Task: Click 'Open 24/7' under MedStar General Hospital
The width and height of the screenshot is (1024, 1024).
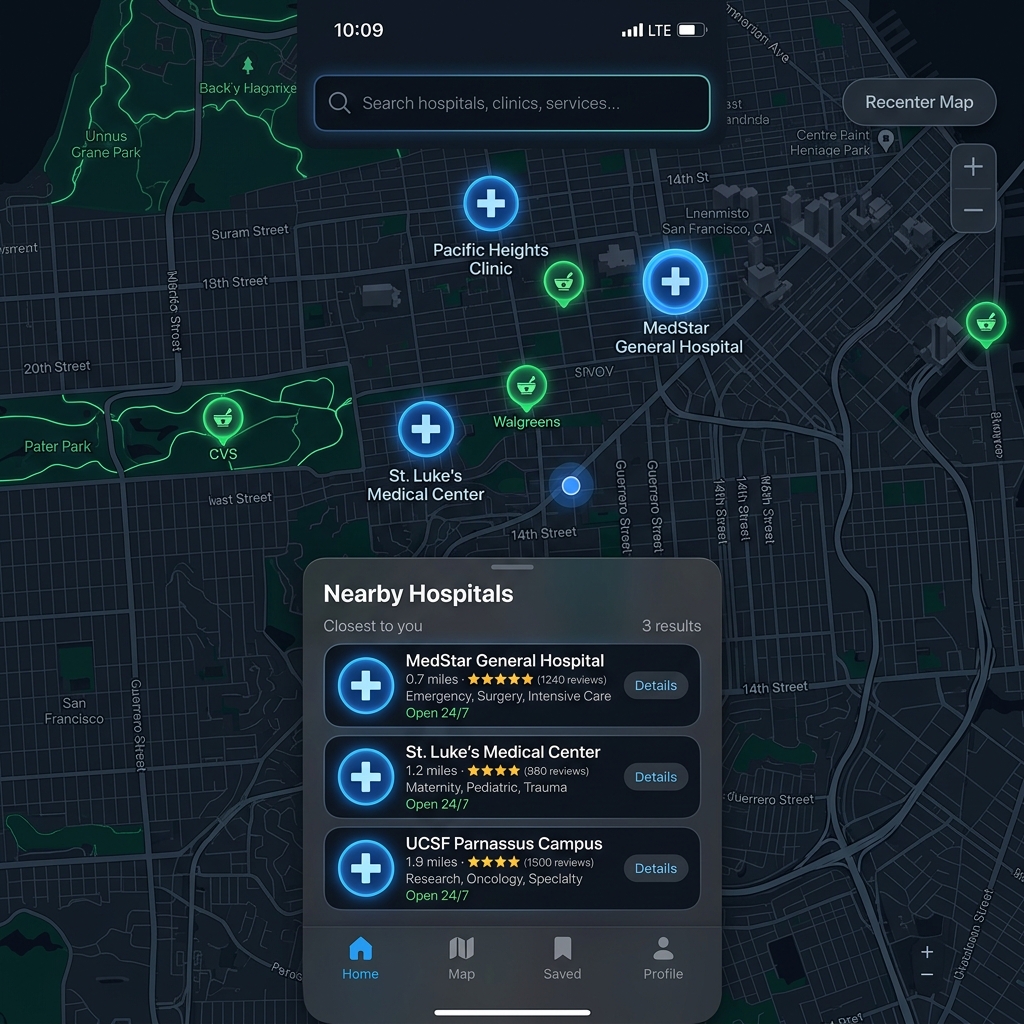Action: pos(437,713)
